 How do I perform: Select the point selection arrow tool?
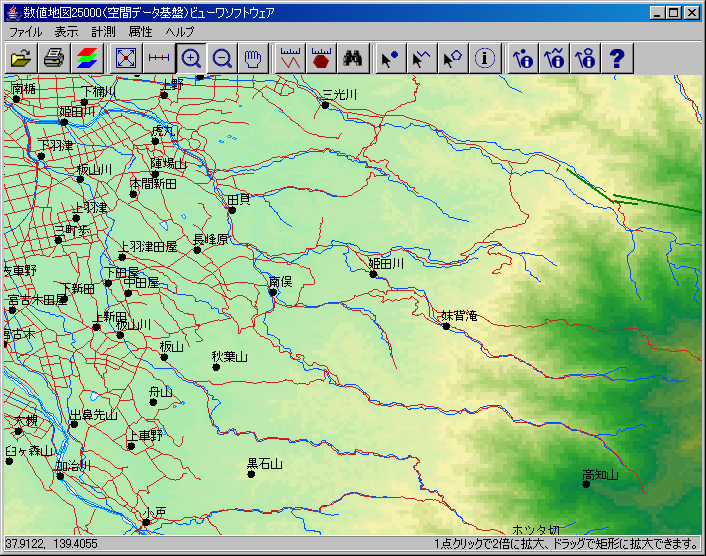pyautogui.click(x=390, y=59)
